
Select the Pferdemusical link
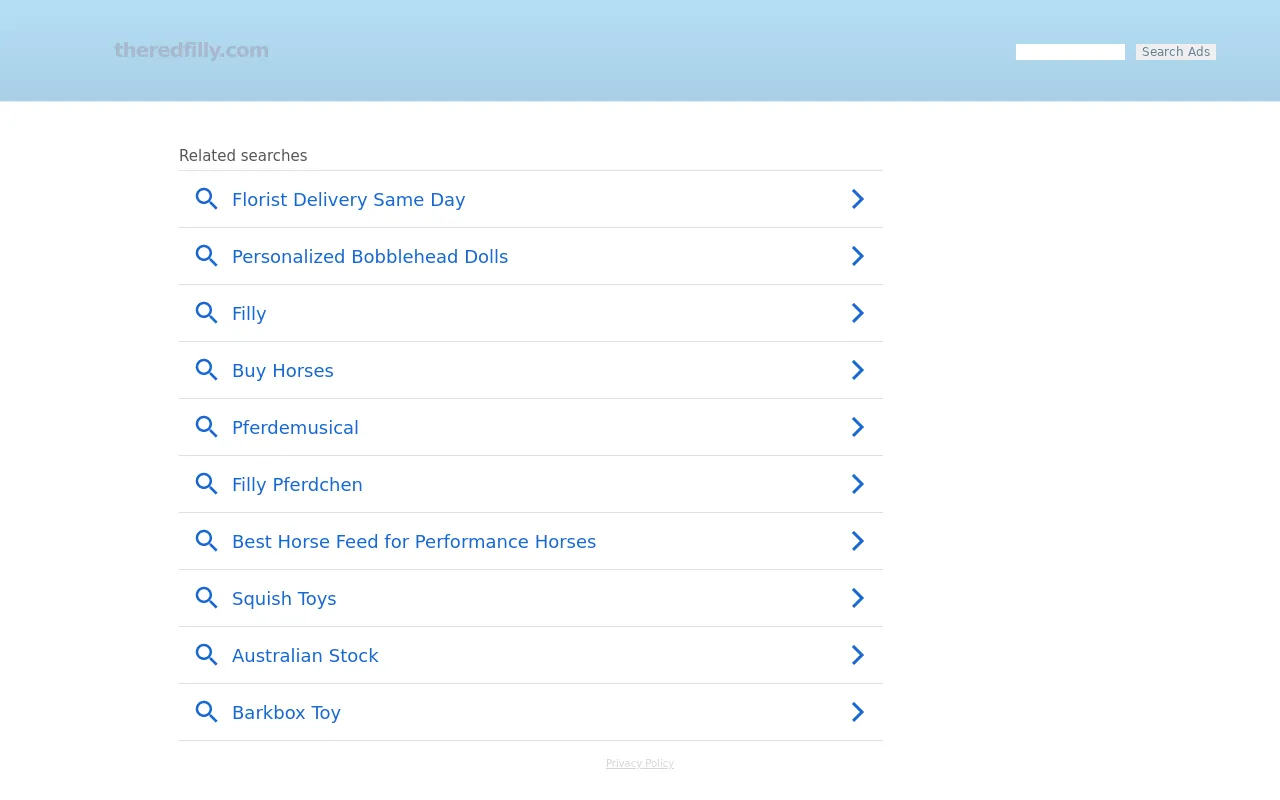[x=295, y=428]
